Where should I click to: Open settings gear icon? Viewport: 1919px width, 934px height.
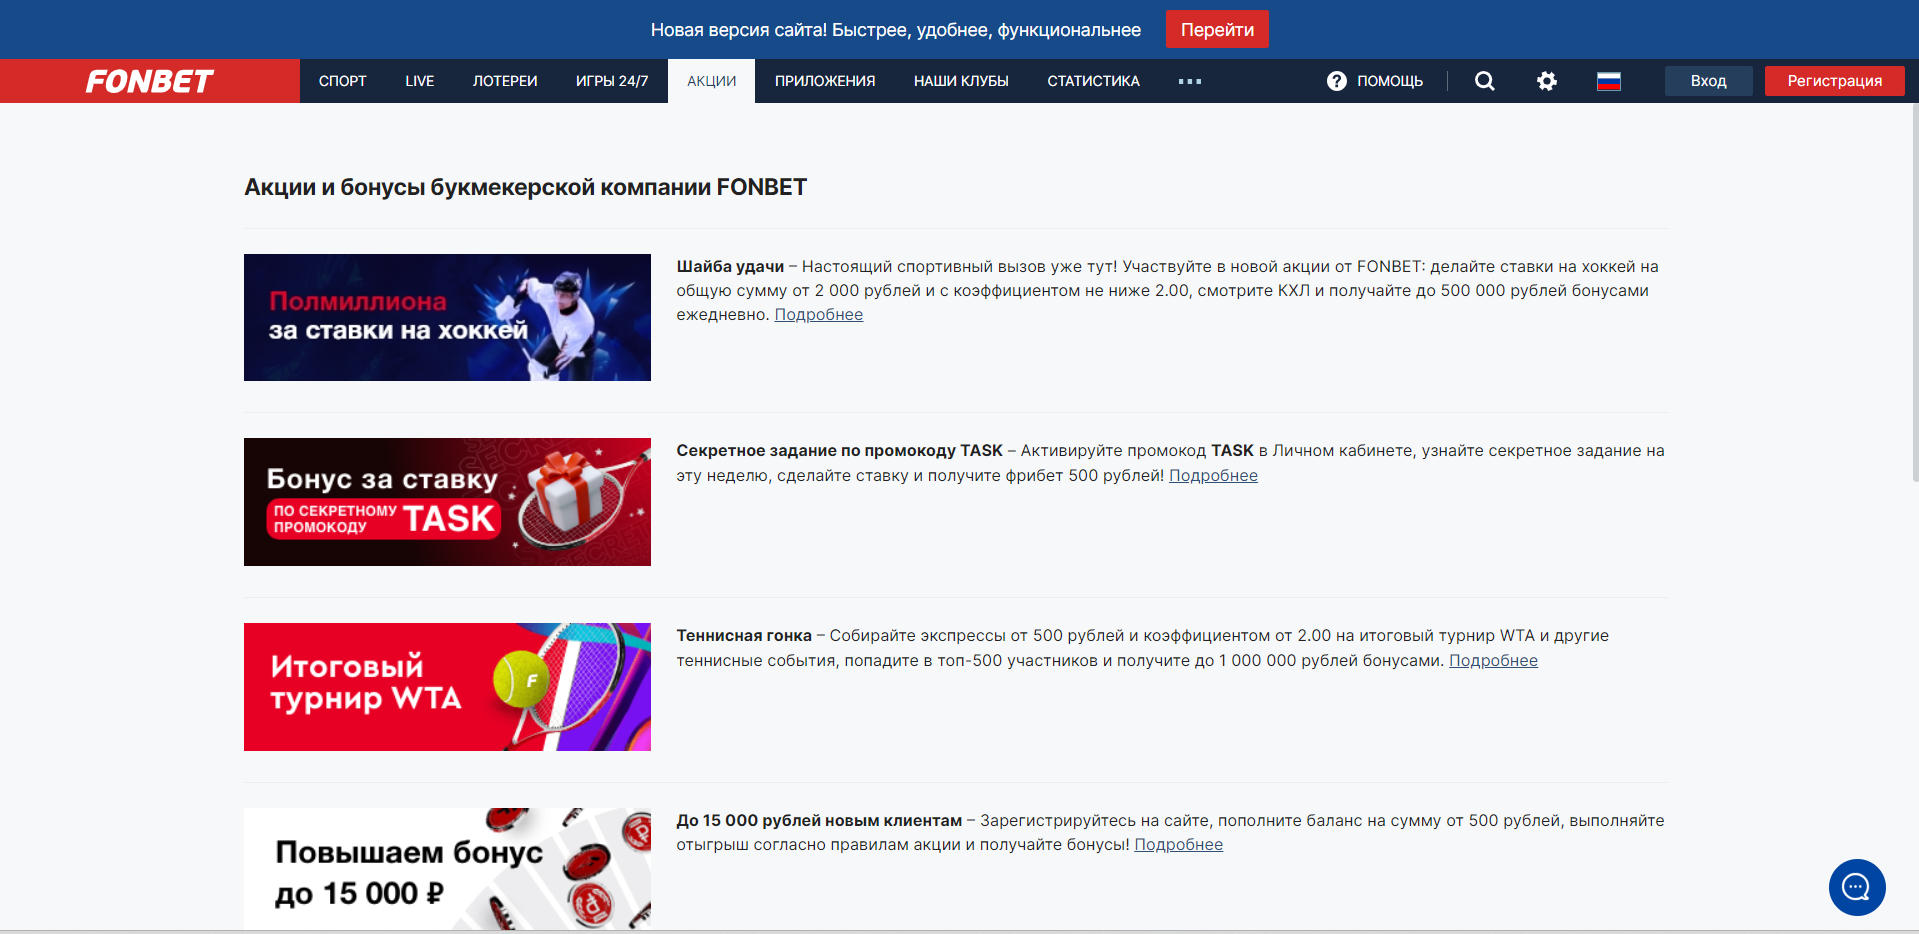(1547, 81)
